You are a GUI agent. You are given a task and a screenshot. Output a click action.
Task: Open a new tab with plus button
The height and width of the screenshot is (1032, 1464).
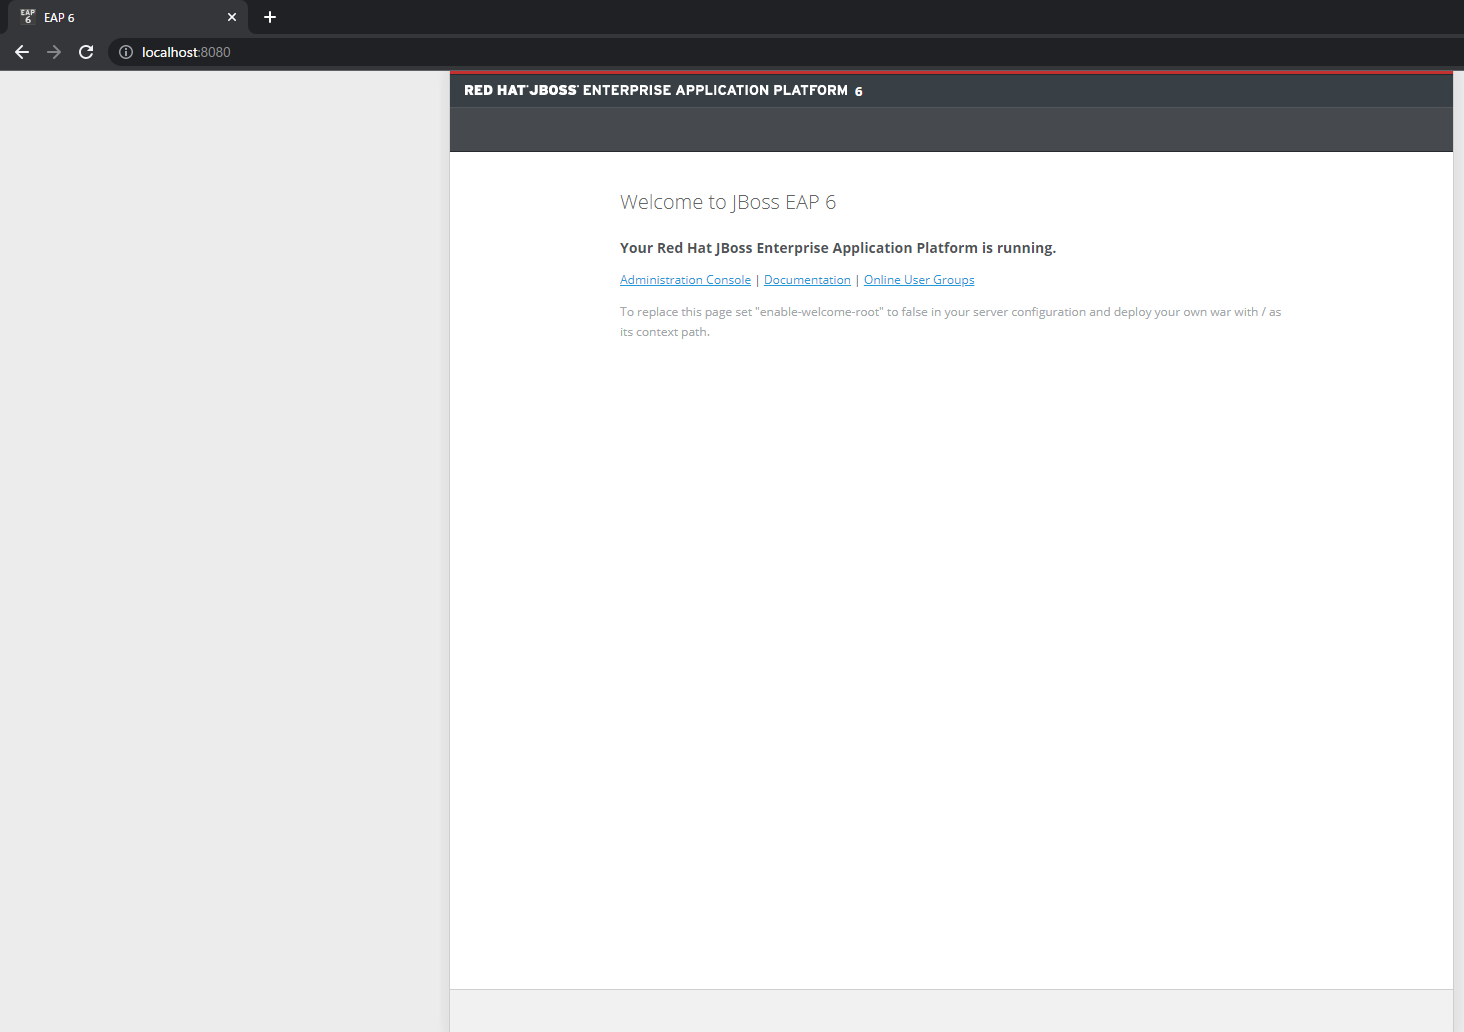(x=269, y=17)
